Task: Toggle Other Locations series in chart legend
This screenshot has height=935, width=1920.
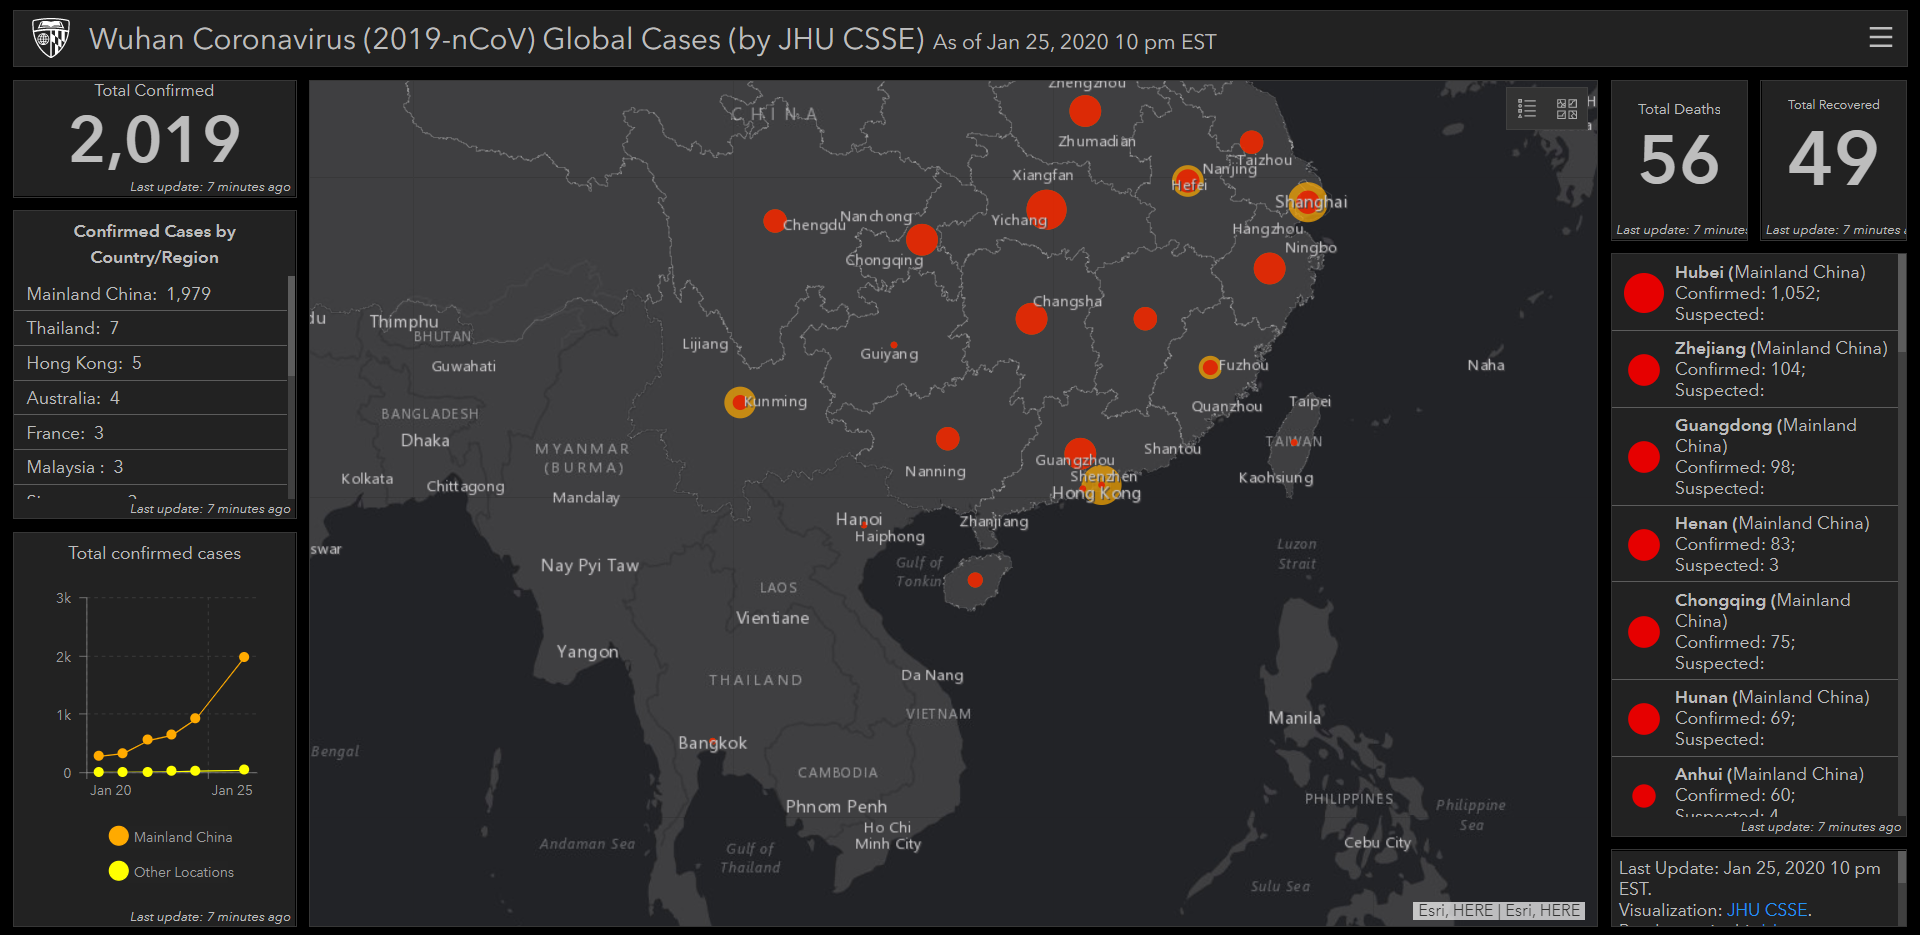Action: coord(171,871)
